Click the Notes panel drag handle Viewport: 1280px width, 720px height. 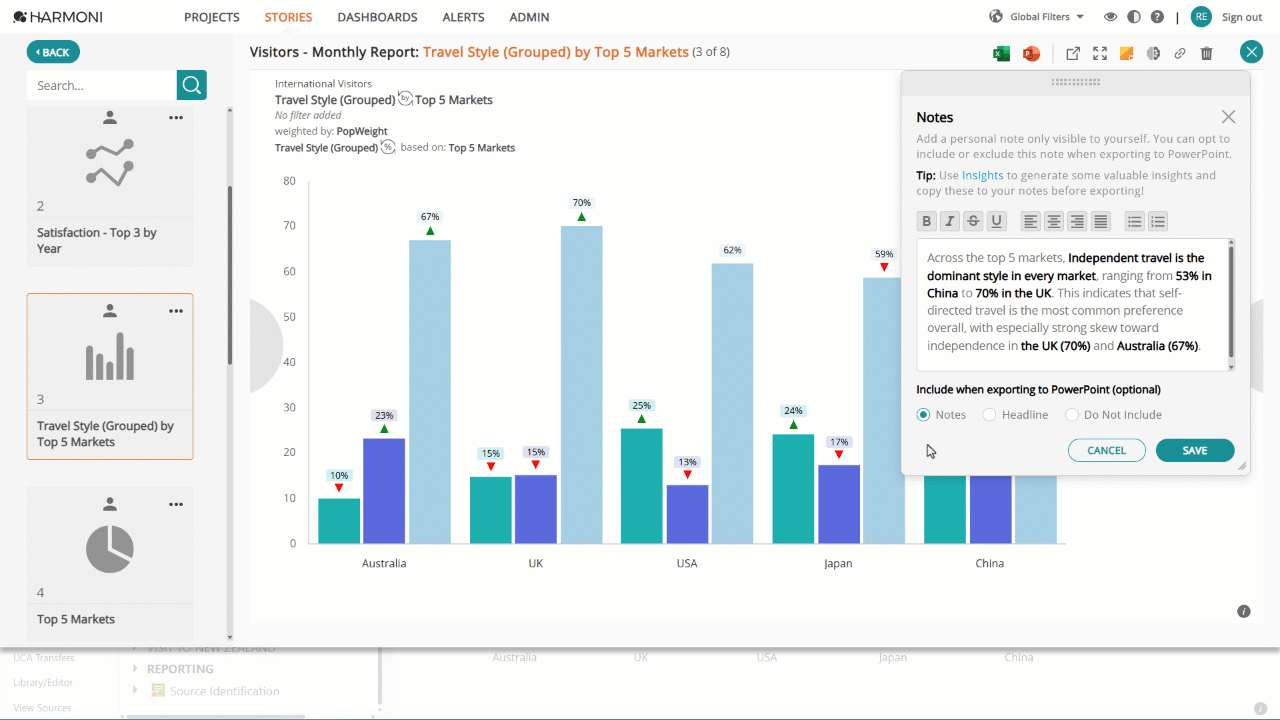1076,82
